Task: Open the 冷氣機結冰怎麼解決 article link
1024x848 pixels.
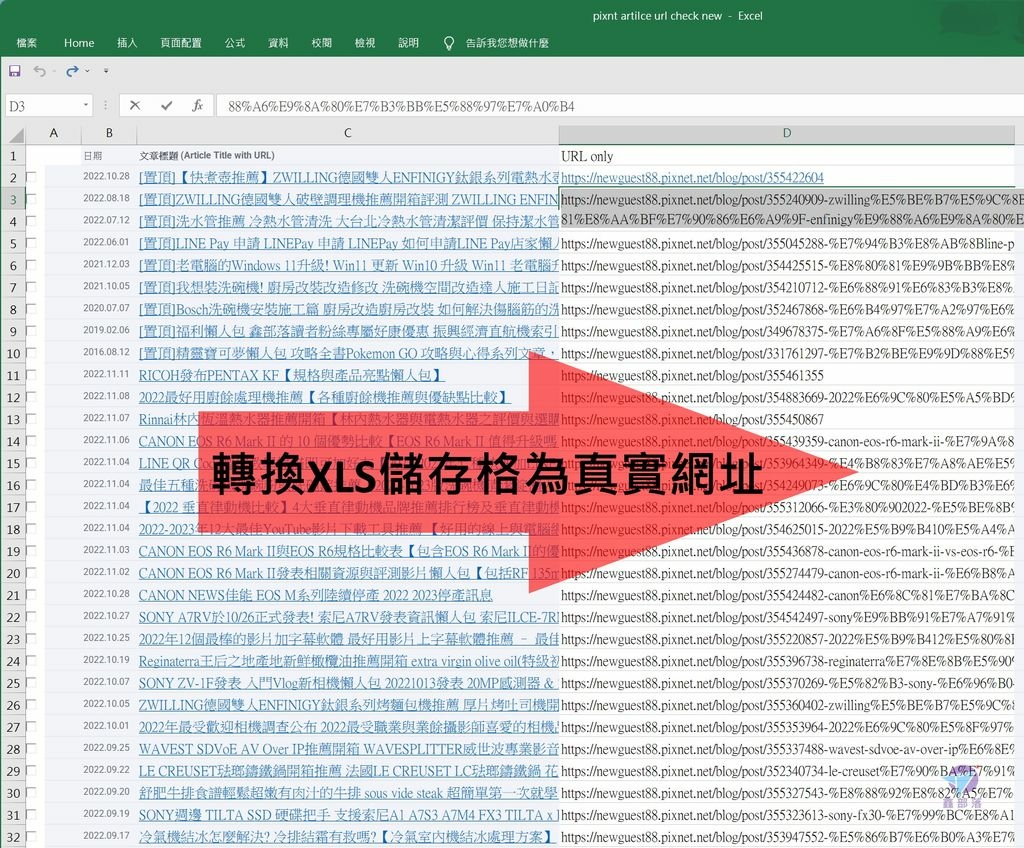Action: pyautogui.click(x=347, y=837)
